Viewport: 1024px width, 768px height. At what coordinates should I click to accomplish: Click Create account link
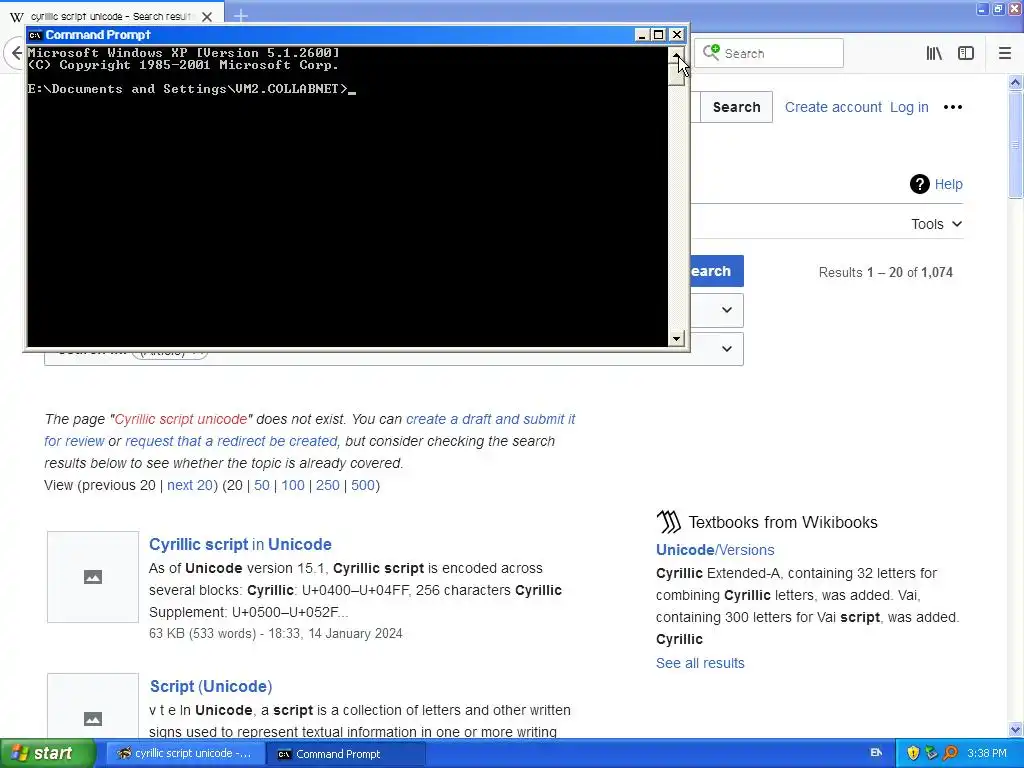833,107
